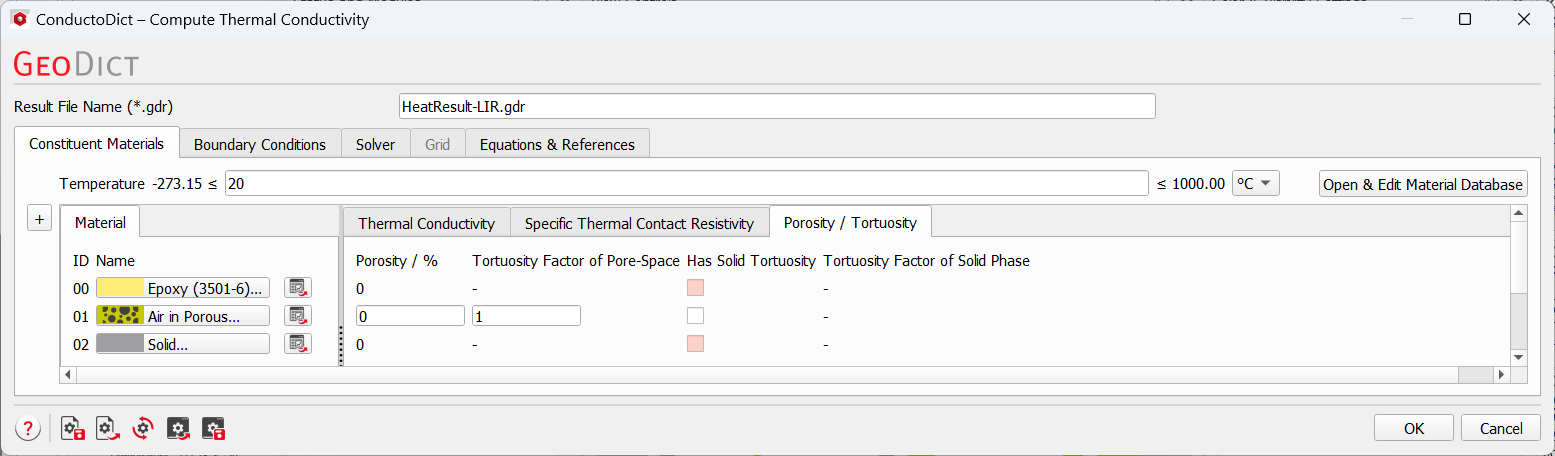Click Open & Edit Material Database button
The width and height of the screenshot is (1555, 456).
point(1422,184)
